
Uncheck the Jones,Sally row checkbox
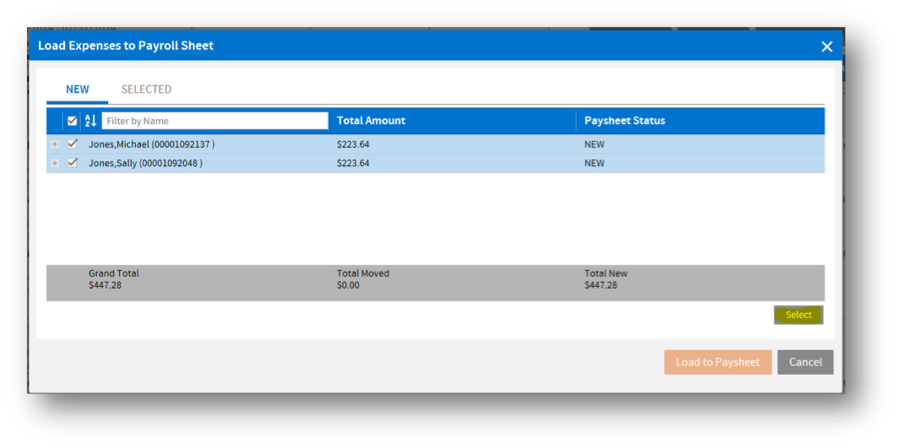72,163
